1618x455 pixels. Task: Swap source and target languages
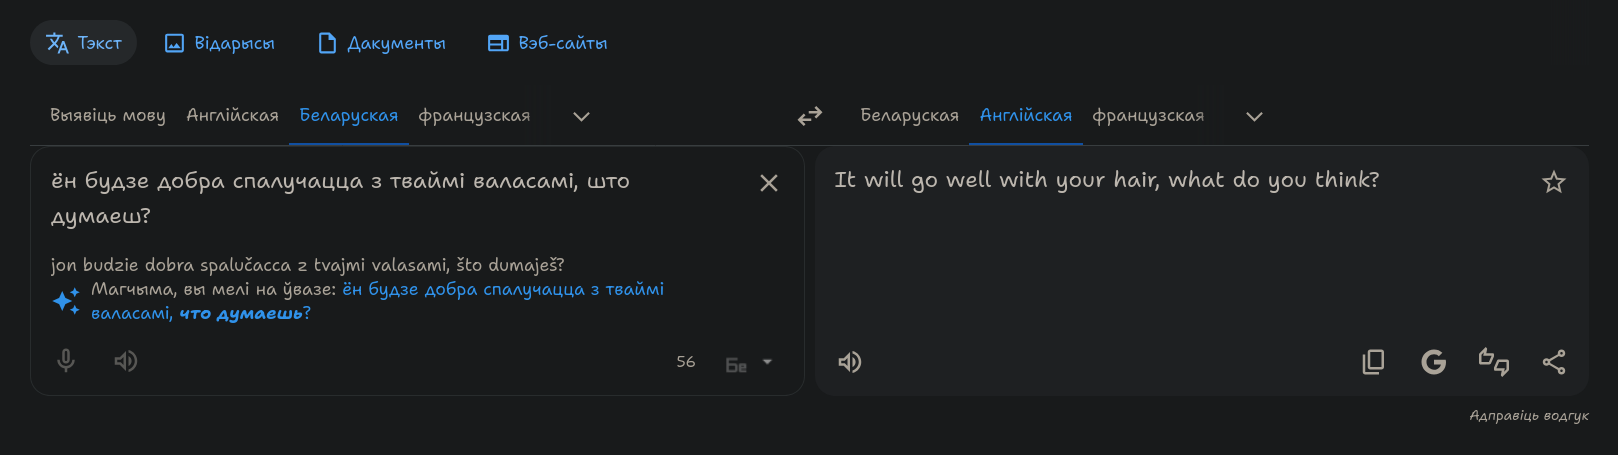810,116
